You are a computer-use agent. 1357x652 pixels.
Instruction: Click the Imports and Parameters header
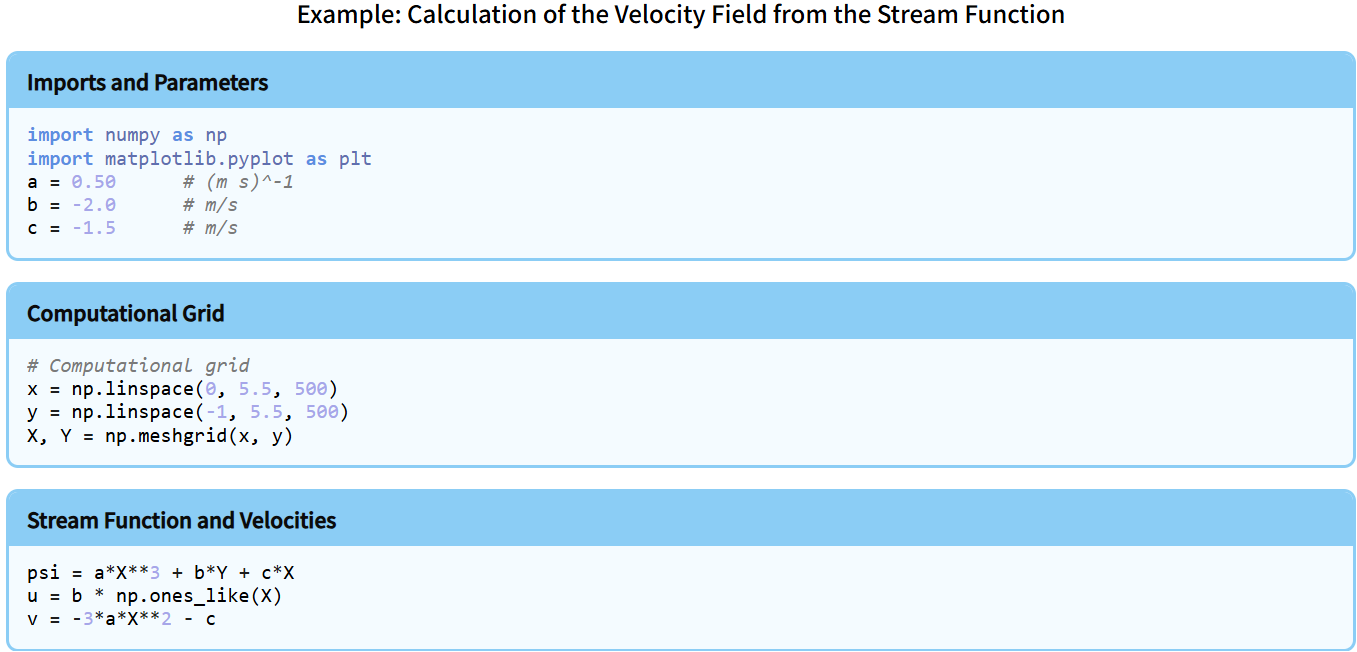click(x=148, y=83)
